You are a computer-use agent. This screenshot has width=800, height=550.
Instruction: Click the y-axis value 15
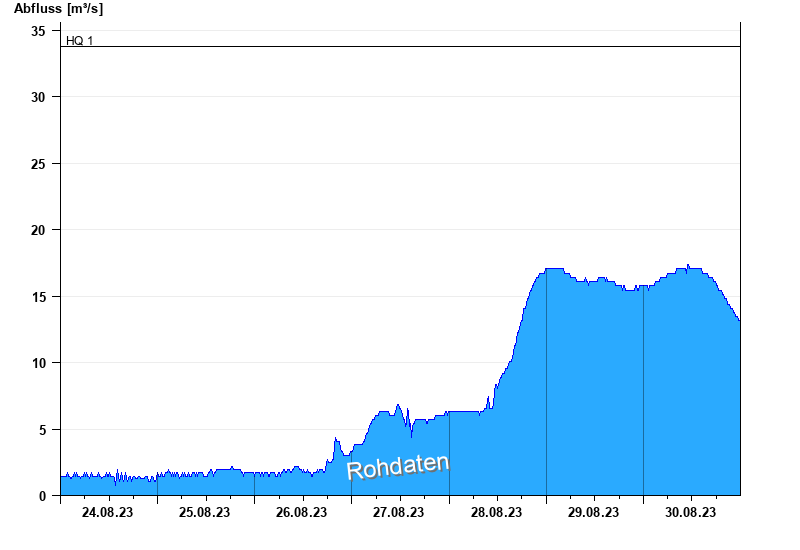[x=38, y=297]
